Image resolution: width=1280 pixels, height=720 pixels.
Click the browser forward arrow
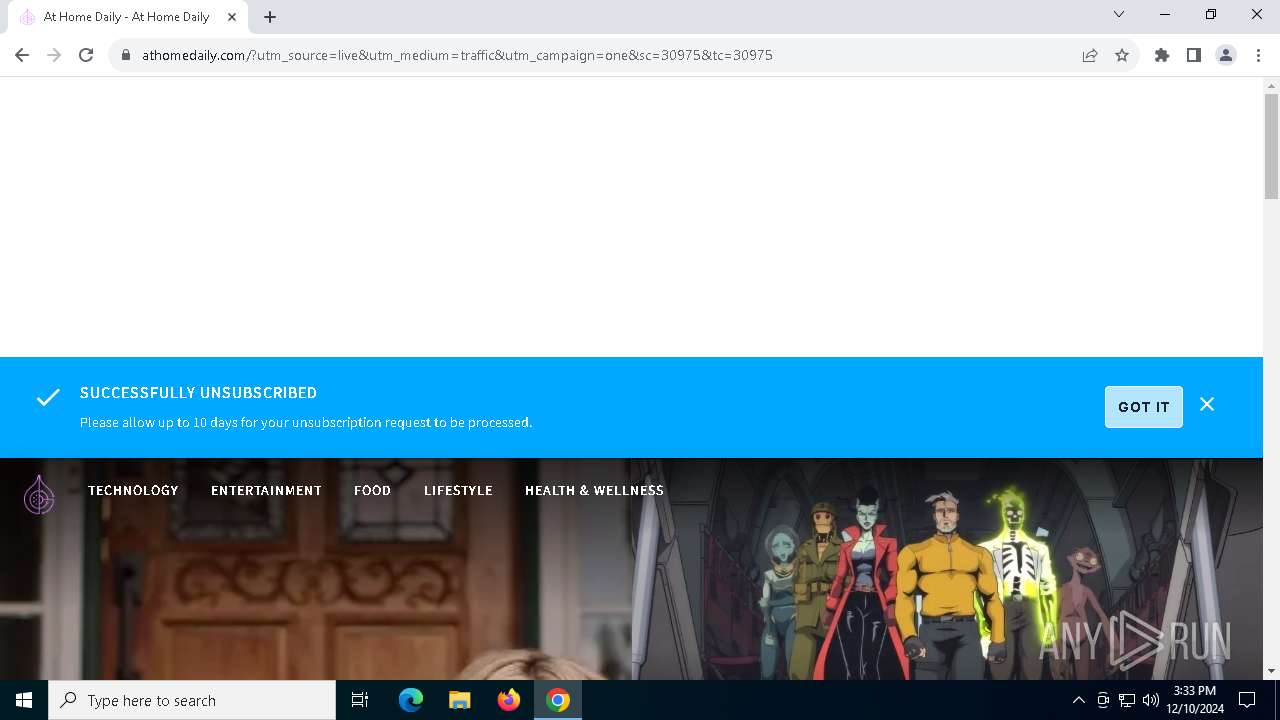point(54,55)
